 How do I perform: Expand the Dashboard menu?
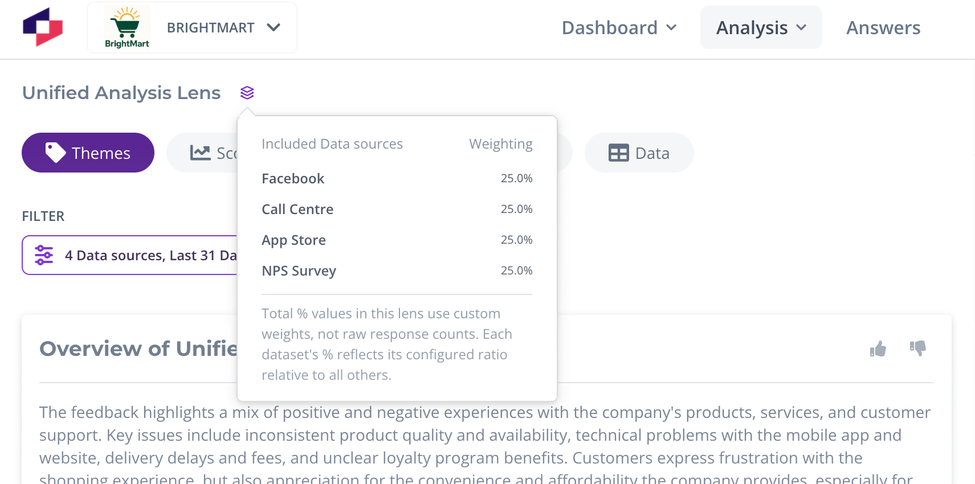pyautogui.click(x=619, y=27)
